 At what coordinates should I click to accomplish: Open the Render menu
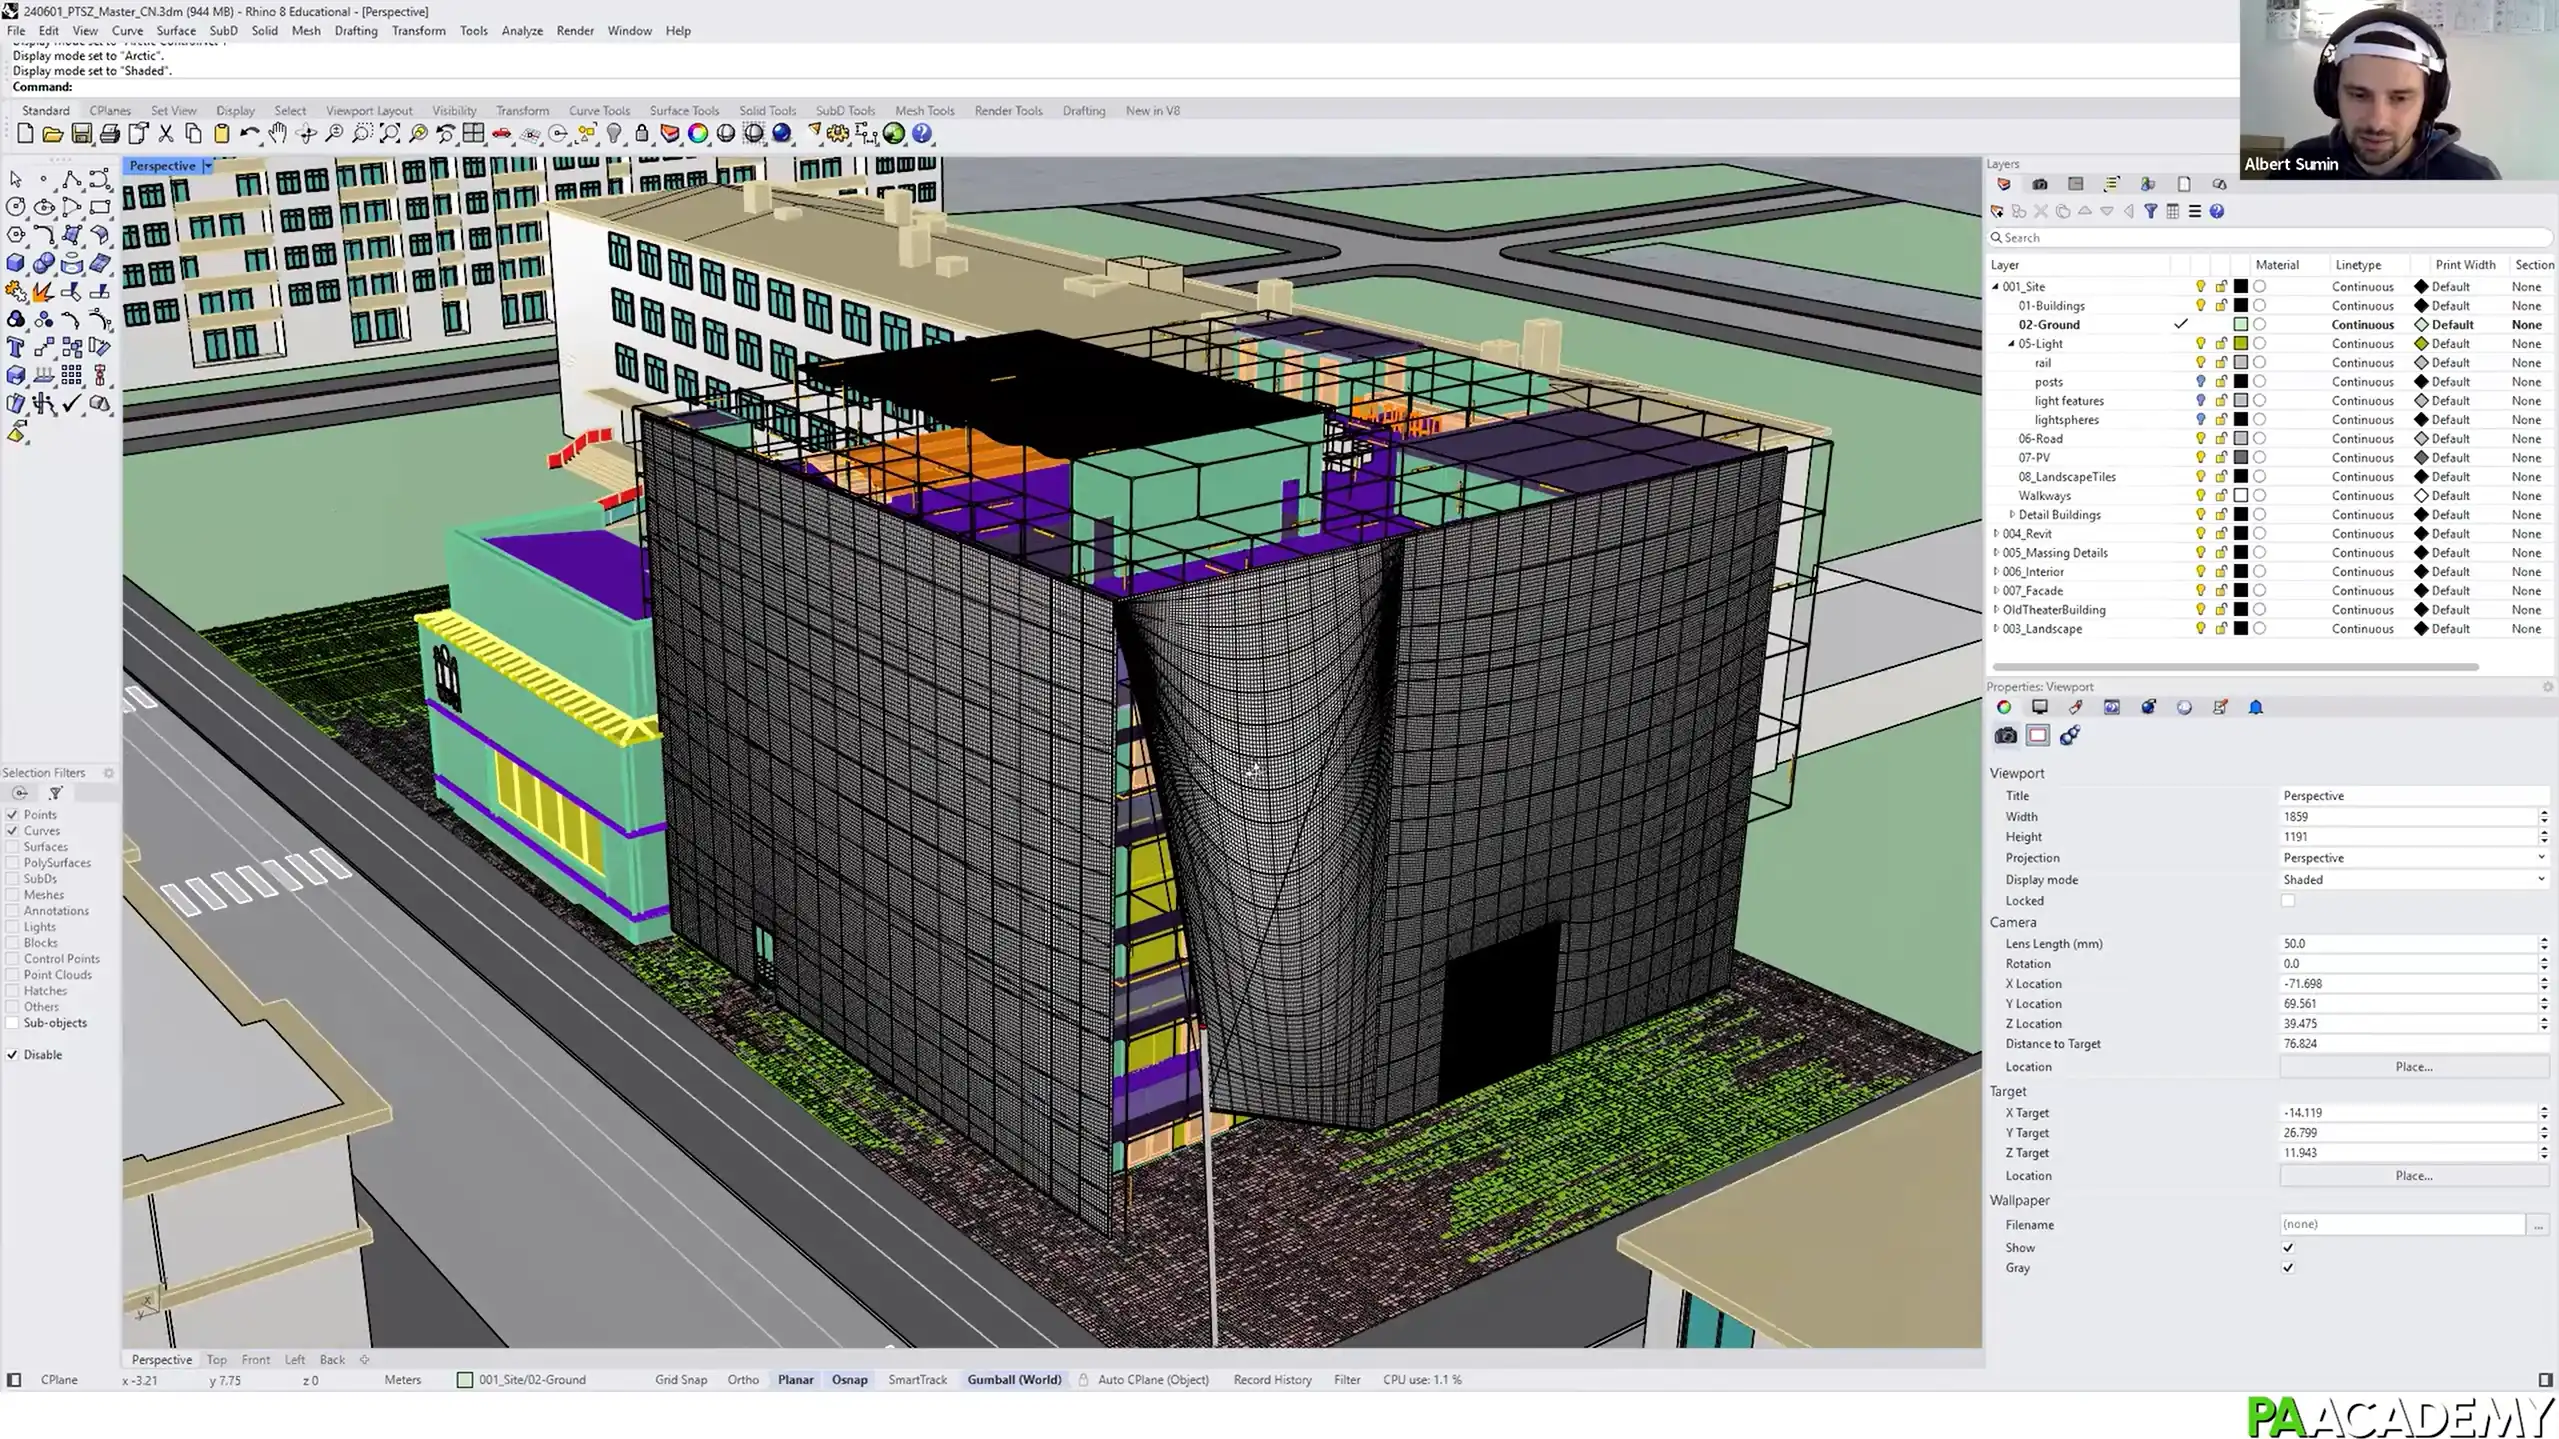coord(575,30)
